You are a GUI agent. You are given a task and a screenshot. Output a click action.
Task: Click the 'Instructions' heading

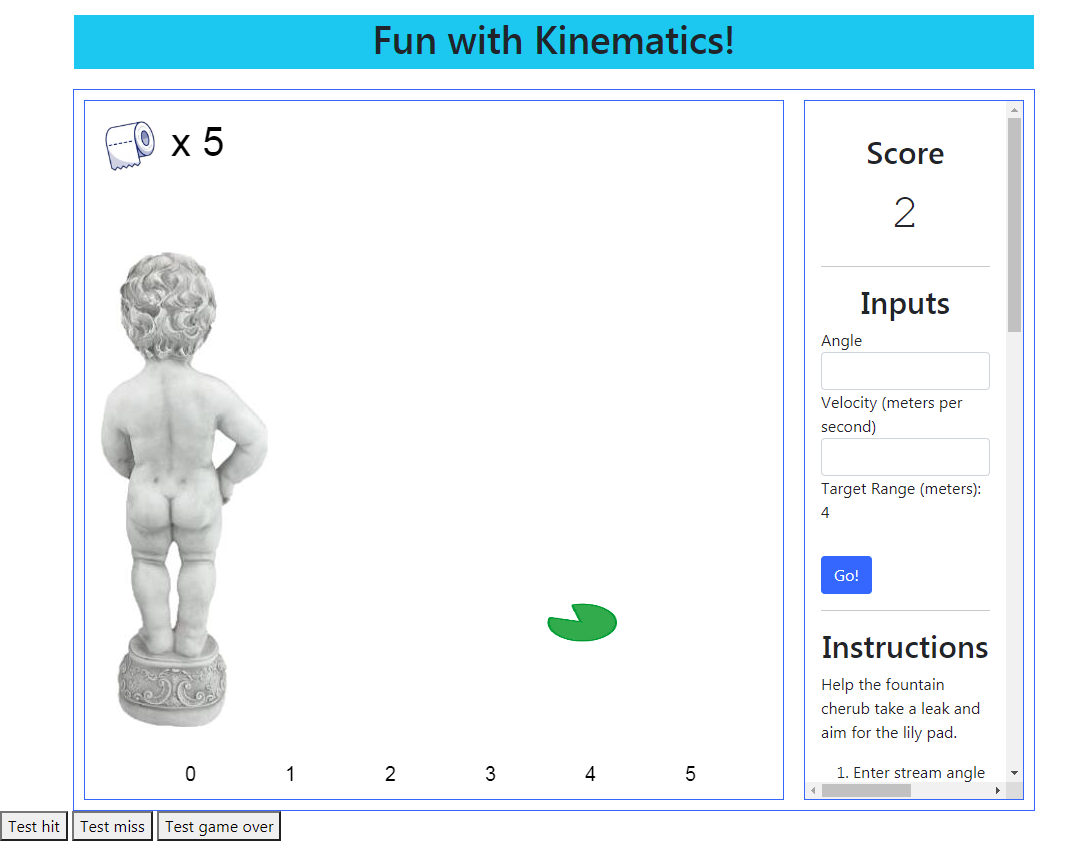(x=905, y=648)
